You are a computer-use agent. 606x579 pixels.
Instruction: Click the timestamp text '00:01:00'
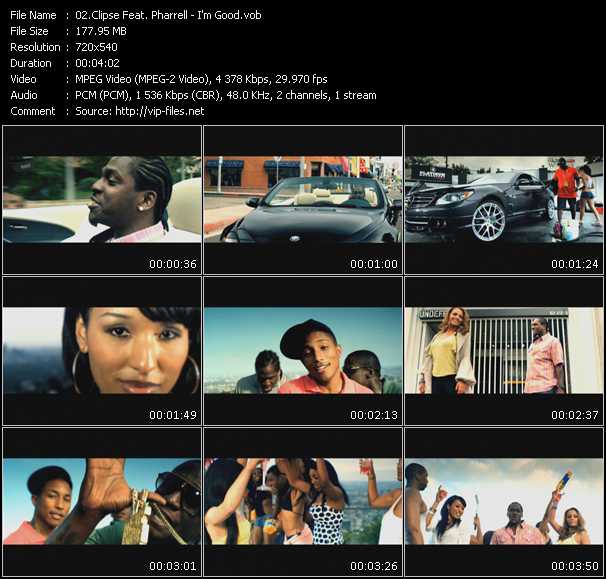(374, 264)
